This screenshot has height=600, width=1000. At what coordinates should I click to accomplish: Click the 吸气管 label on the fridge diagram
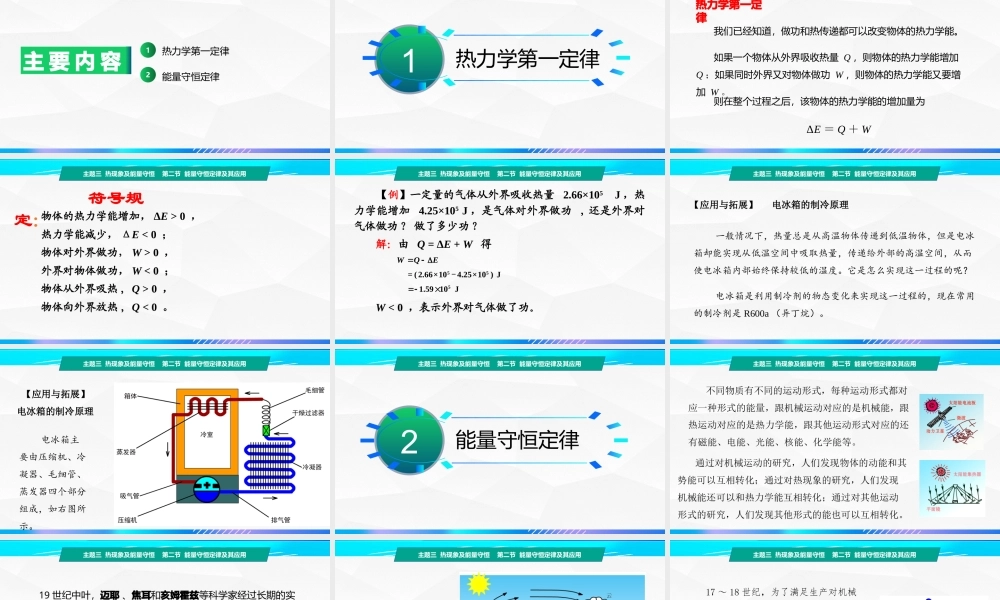tap(129, 495)
